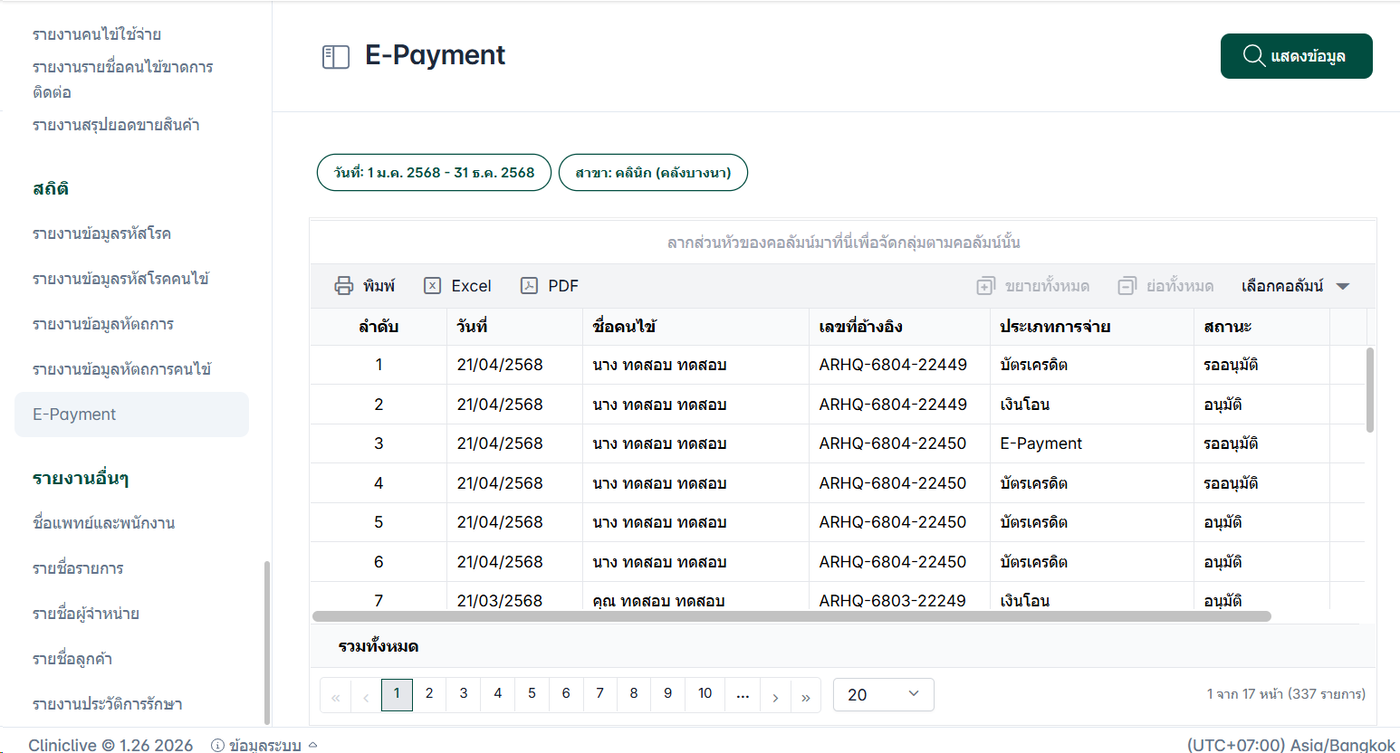This screenshot has width=1400, height=753.
Task: Click the green show data search button
Action: click(1296, 56)
